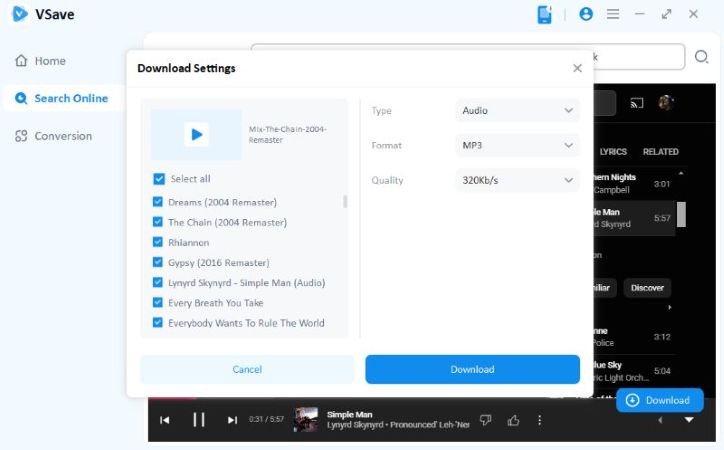This screenshot has width=724, height=450.
Task: Click the Home sidebar icon
Action: pyautogui.click(x=21, y=60)
